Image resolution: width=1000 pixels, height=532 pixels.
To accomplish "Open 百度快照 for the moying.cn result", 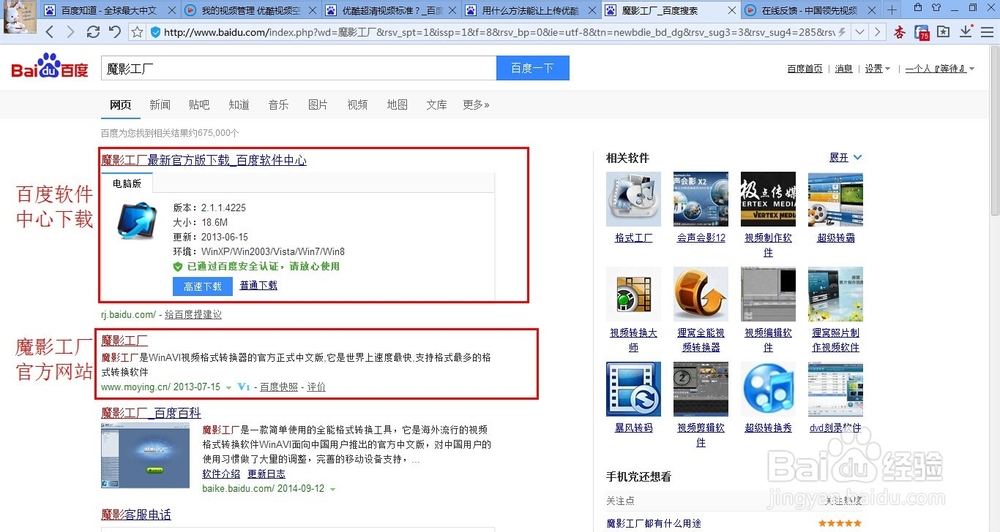I will (x=279, y=387).
